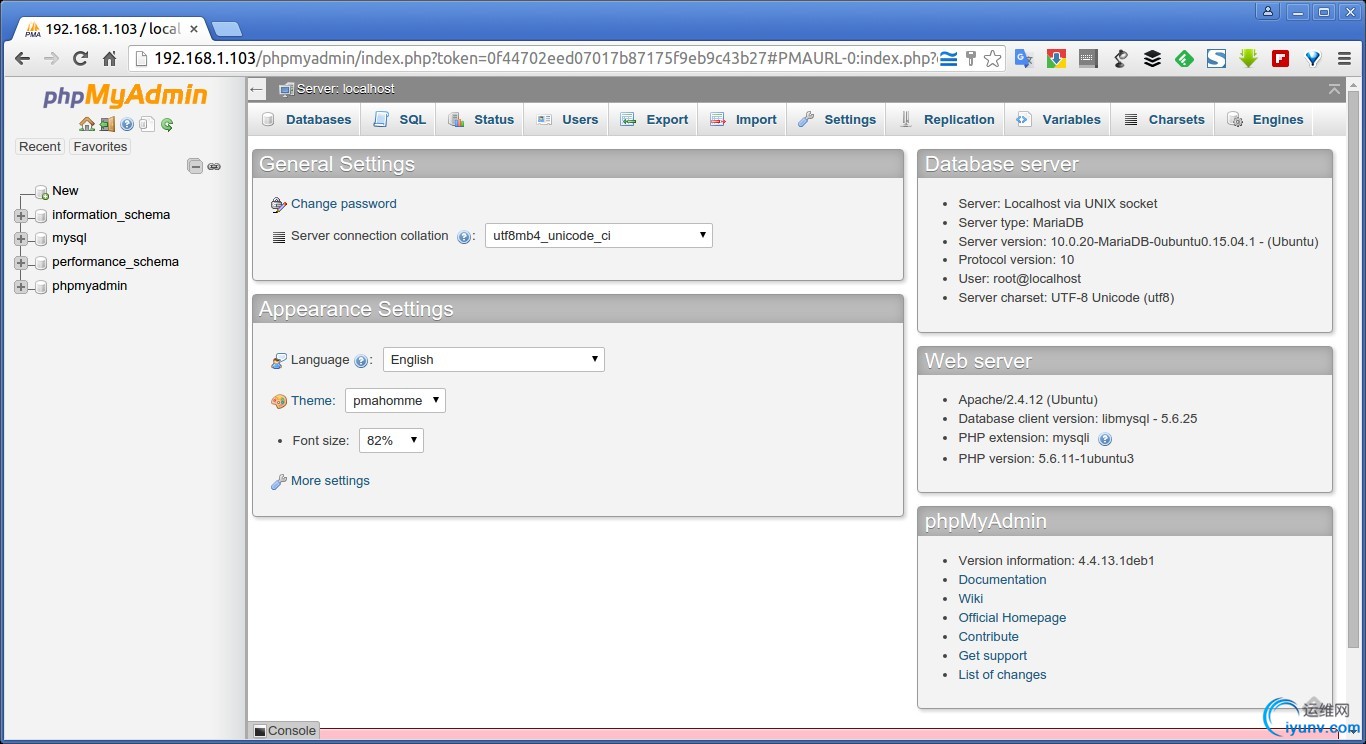The height and width of the screenshot is (744, 1366).
Task: Click the green Feedly extension icon
Action: point(1184,59)
